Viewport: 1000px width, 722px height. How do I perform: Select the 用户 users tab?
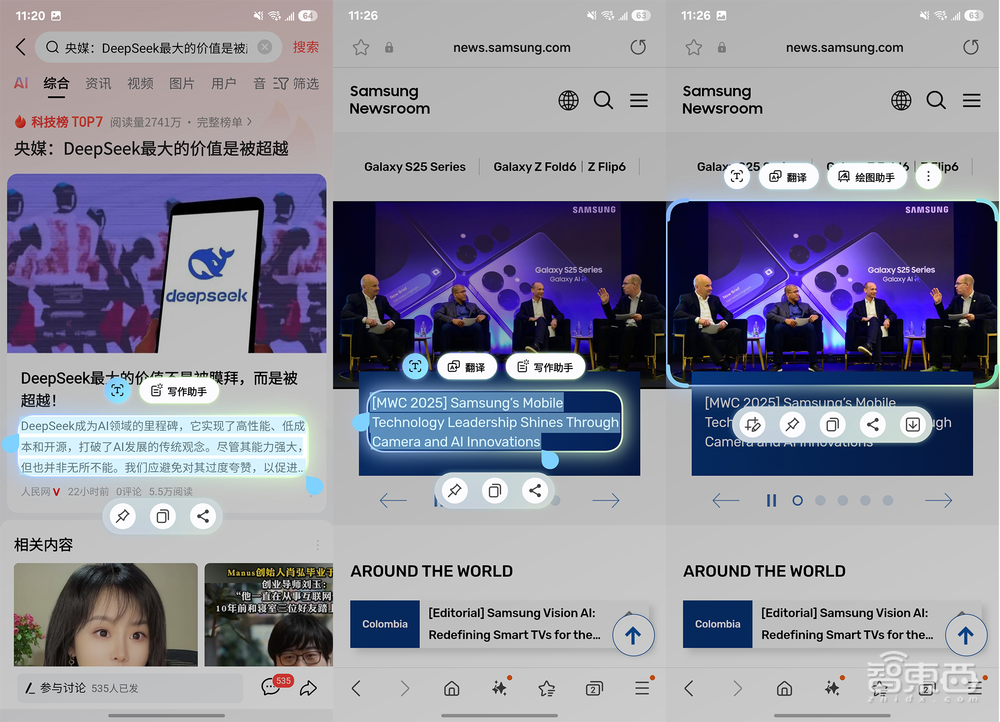coord(224,84)
